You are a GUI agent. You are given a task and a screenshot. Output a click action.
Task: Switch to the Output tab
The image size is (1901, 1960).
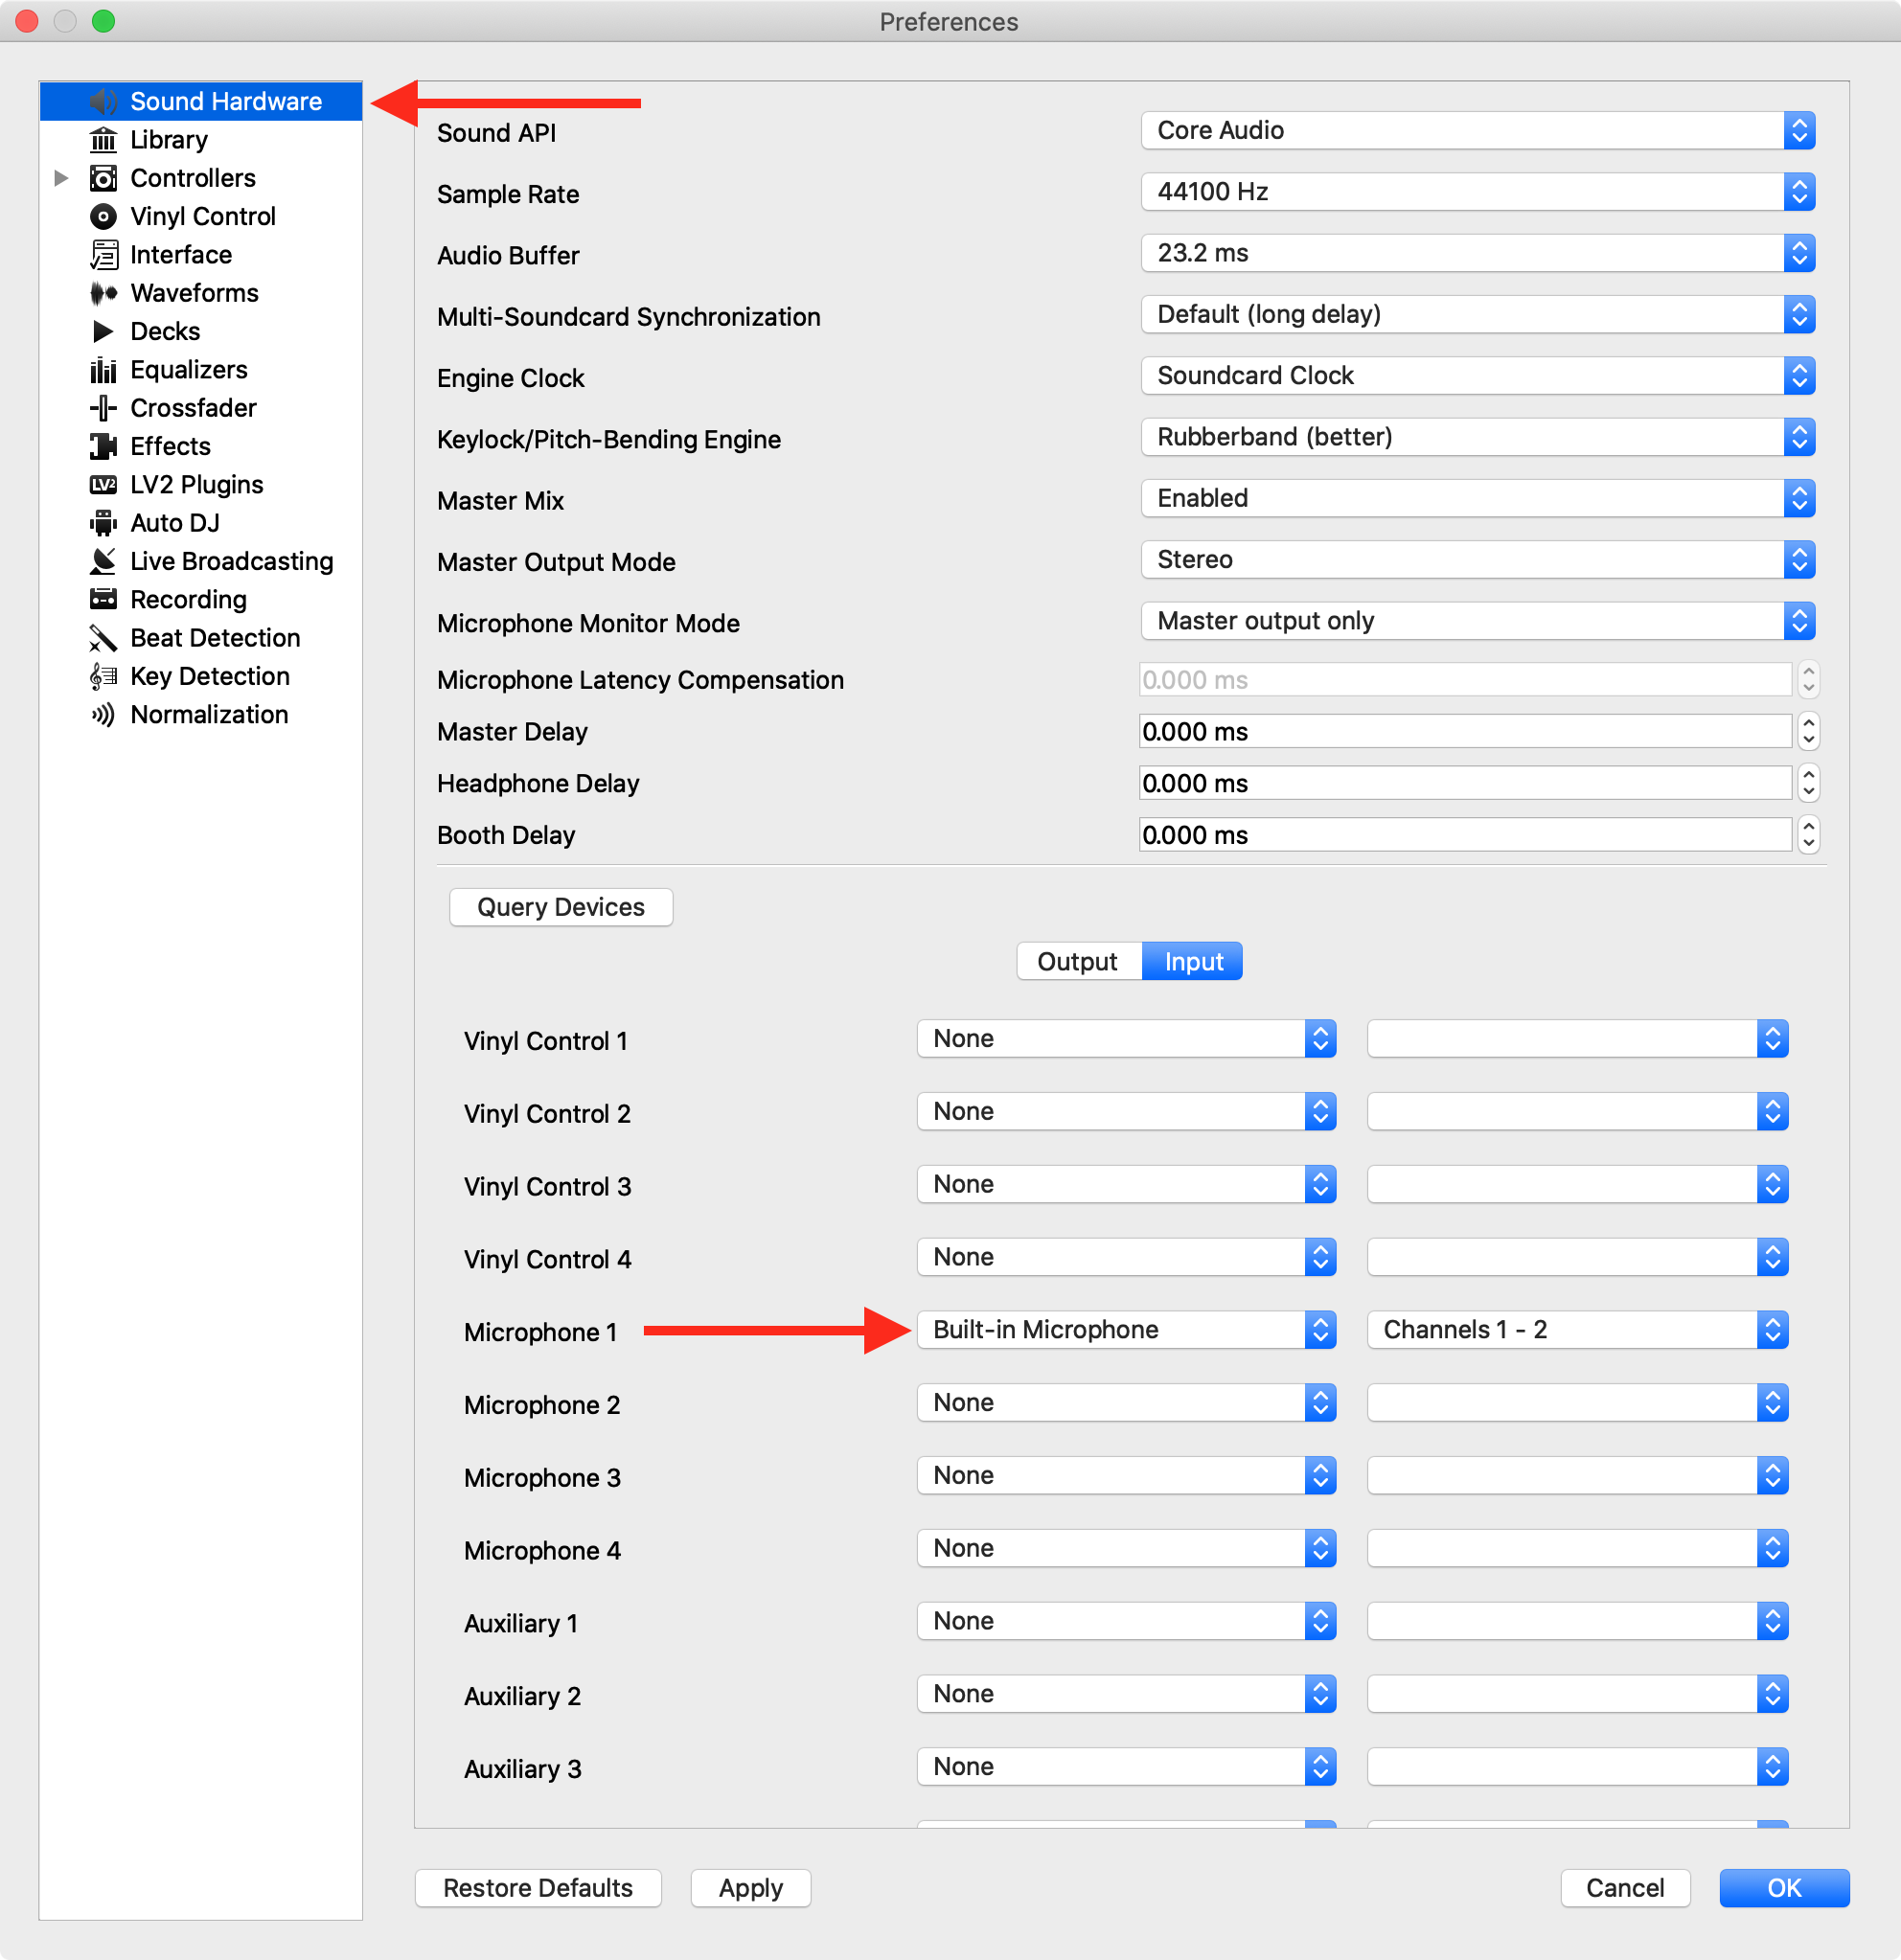pos(1078,961)
